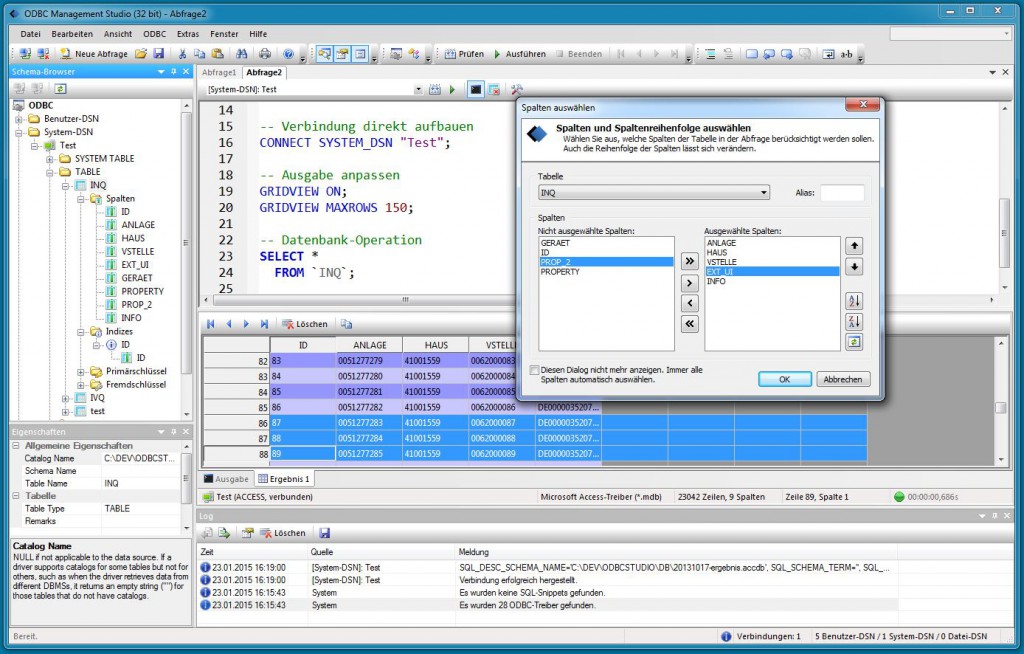The height and width of the screenshot is (654, 1024).
Task: Sort selected columns ascending A-Z
Action: [x=854, y=301]
